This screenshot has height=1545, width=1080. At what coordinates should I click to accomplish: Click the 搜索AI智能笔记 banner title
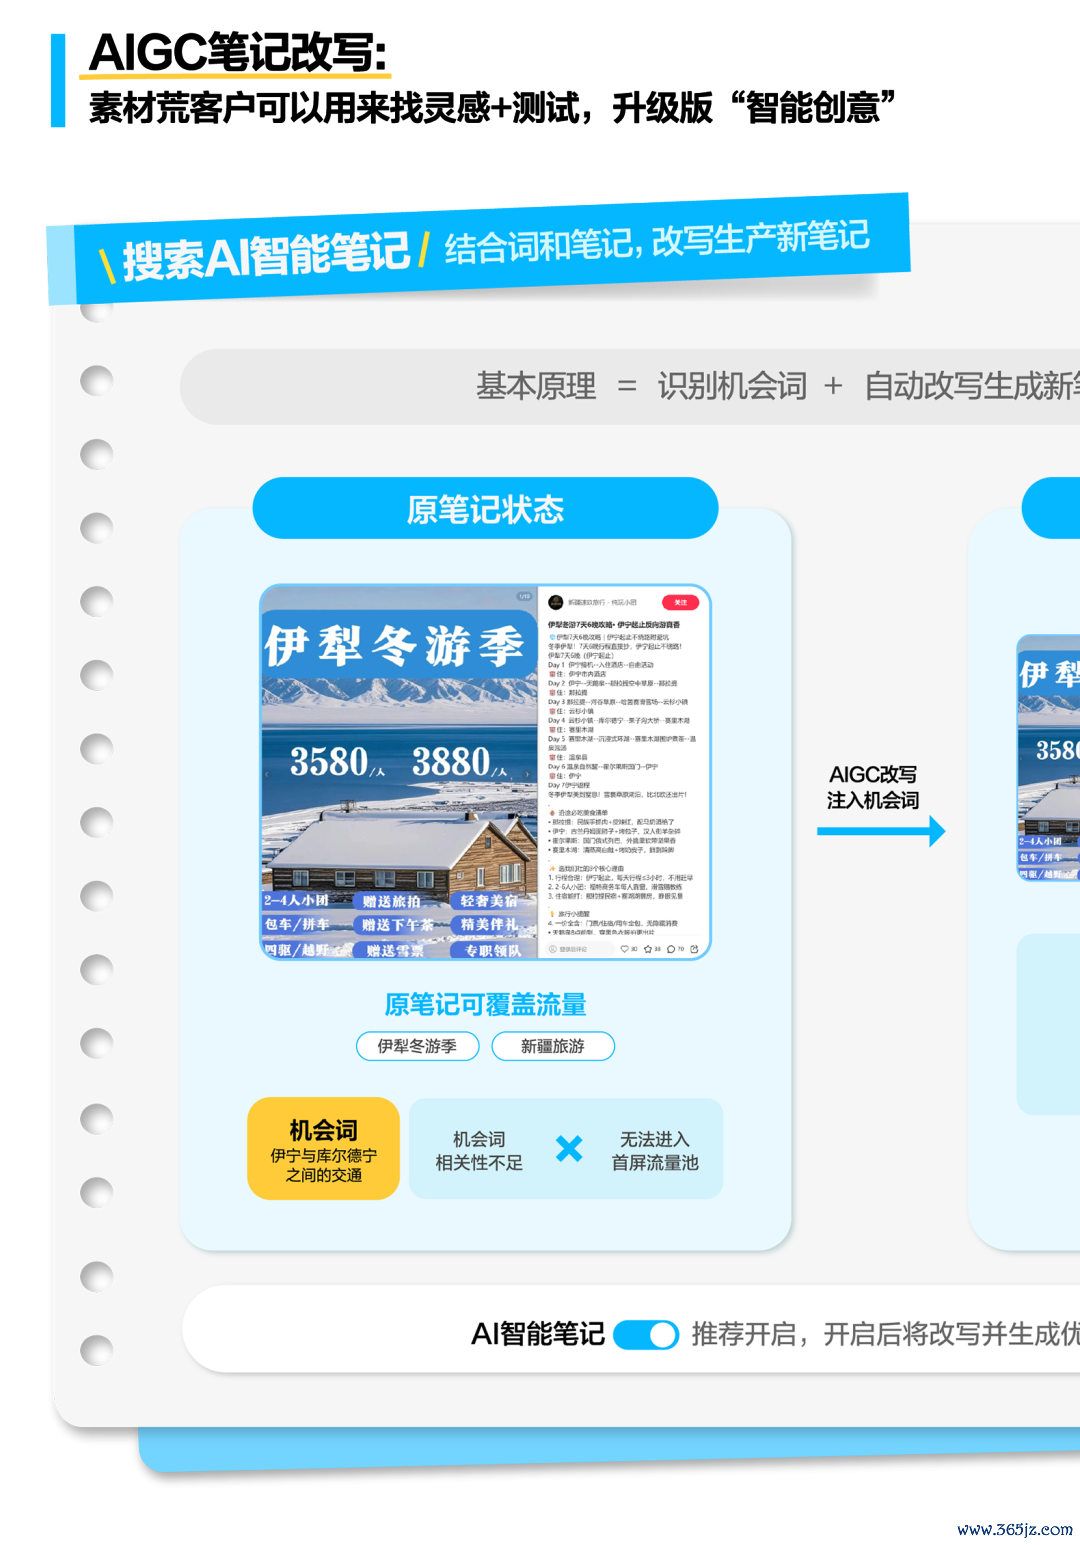pyautogui.click(x=266, y=256)
